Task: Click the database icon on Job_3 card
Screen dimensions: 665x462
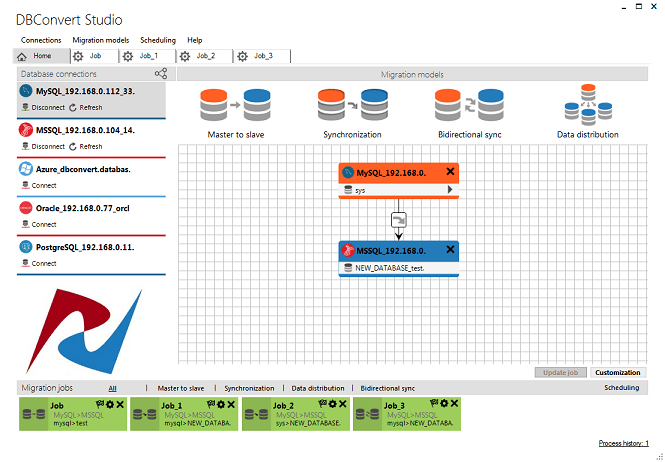Action: pyautogui.click(x=367, y=414)
